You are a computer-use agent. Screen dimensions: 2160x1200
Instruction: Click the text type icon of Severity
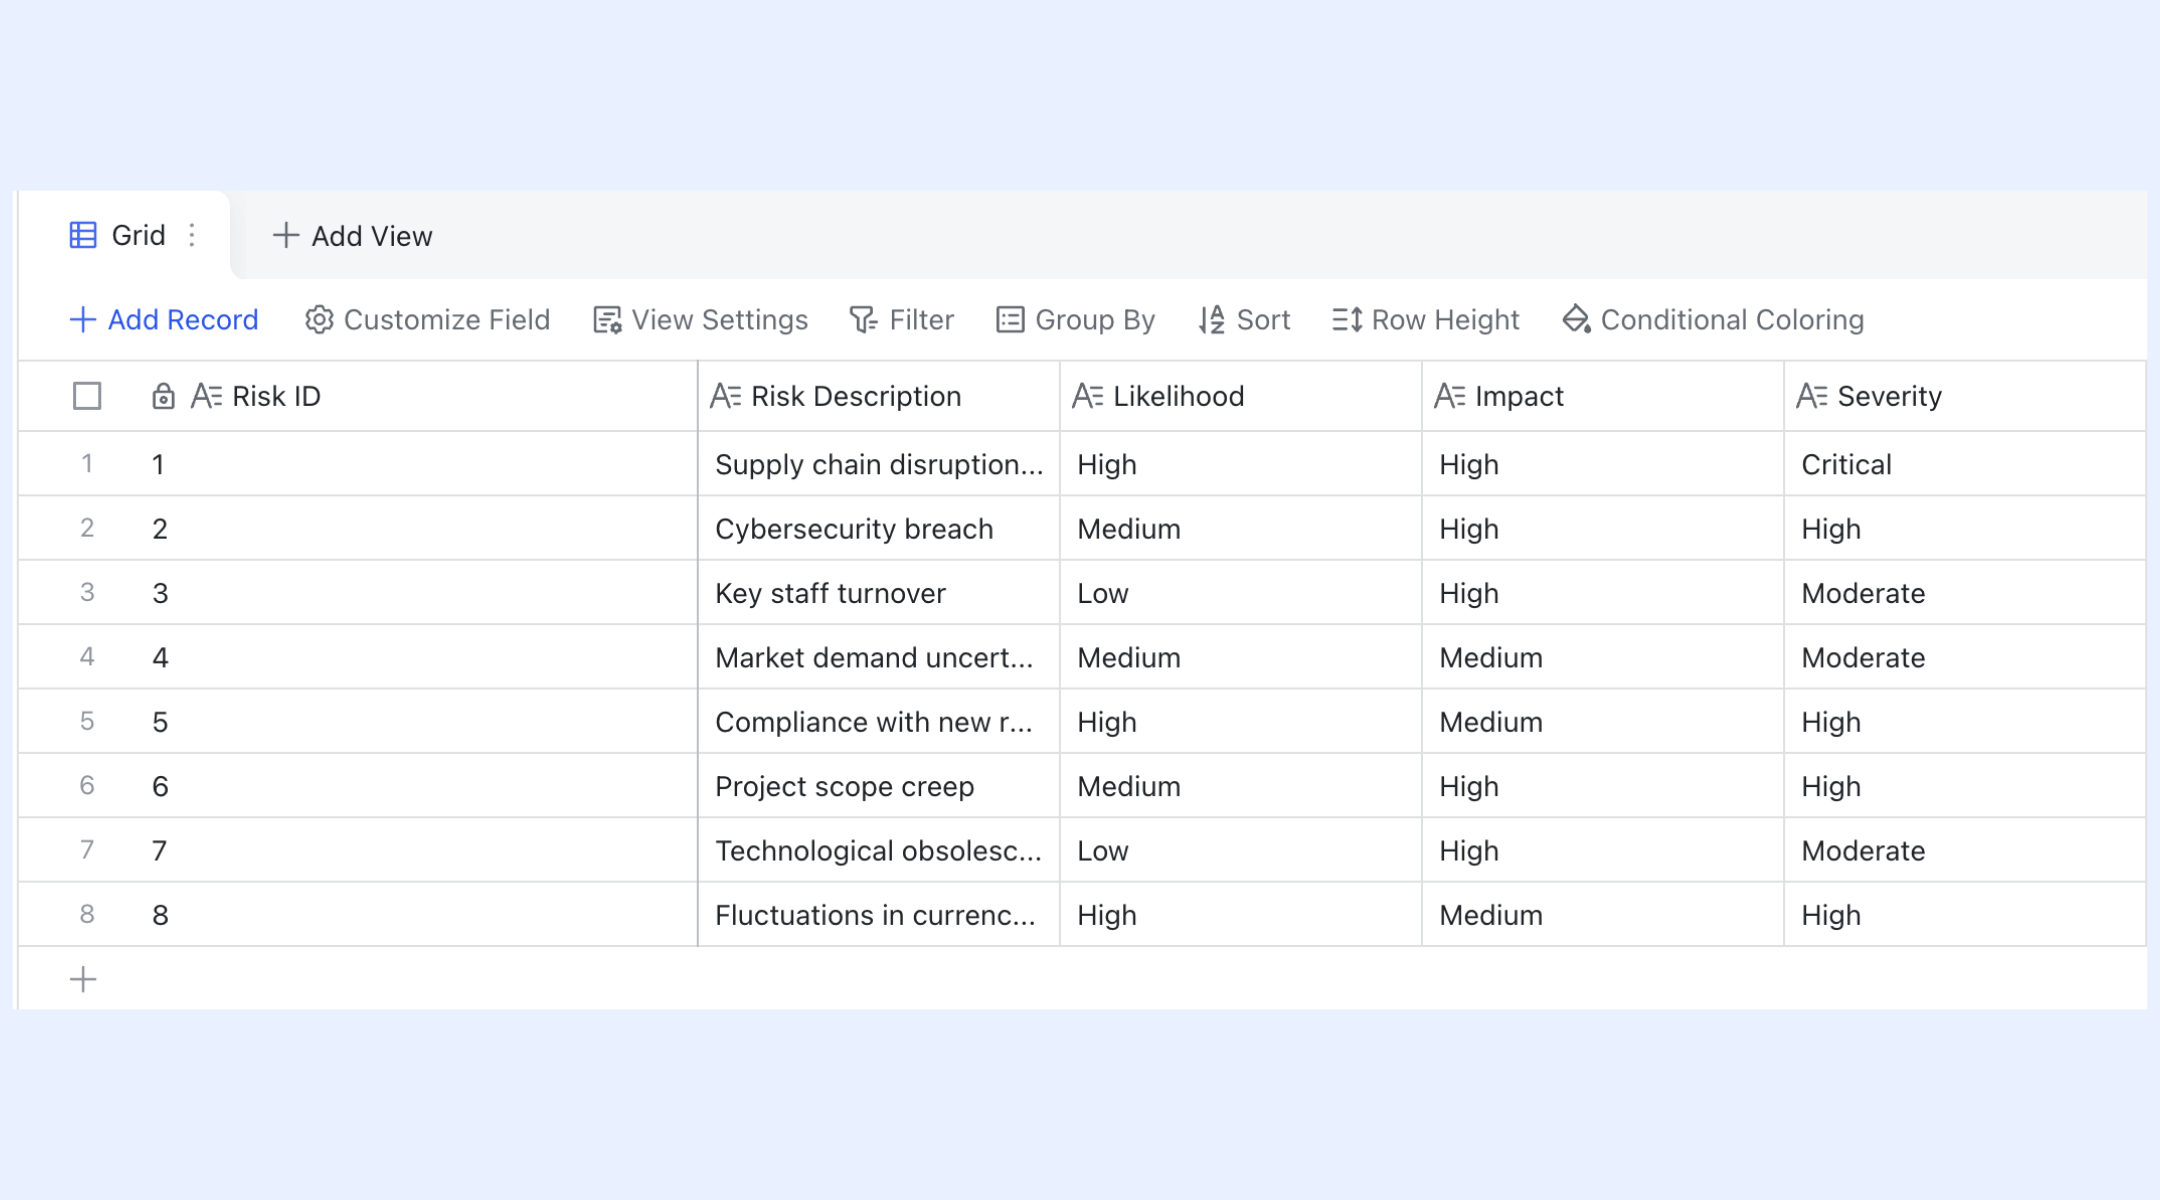tap(1811, 396)
